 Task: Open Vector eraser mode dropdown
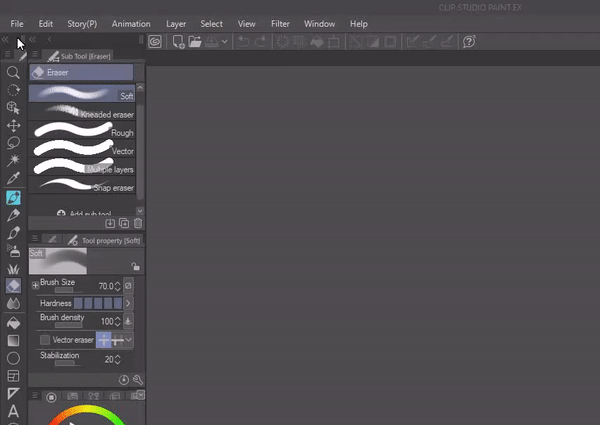129,340
